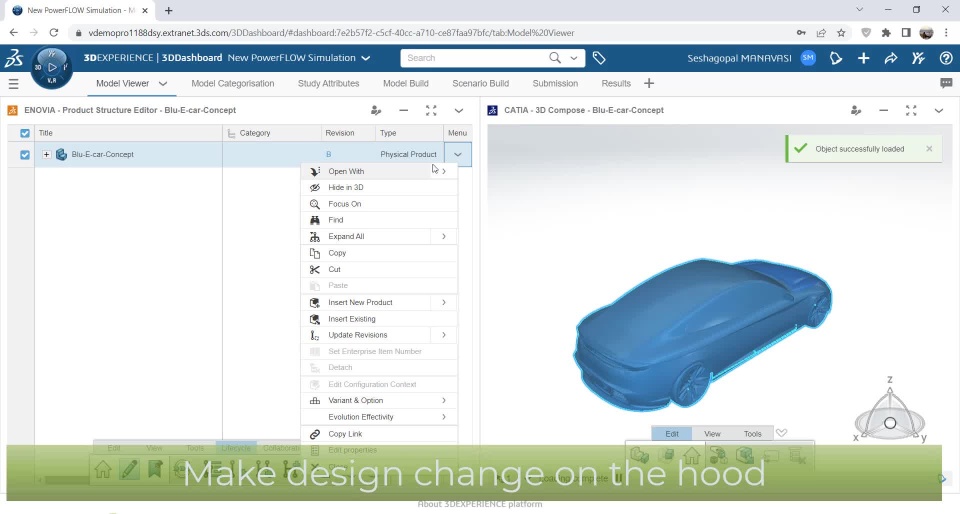This screenshot has height=514, width=960.
Task: Open the Model Viewer tab dropdown
Action: (x=163, y=84)
